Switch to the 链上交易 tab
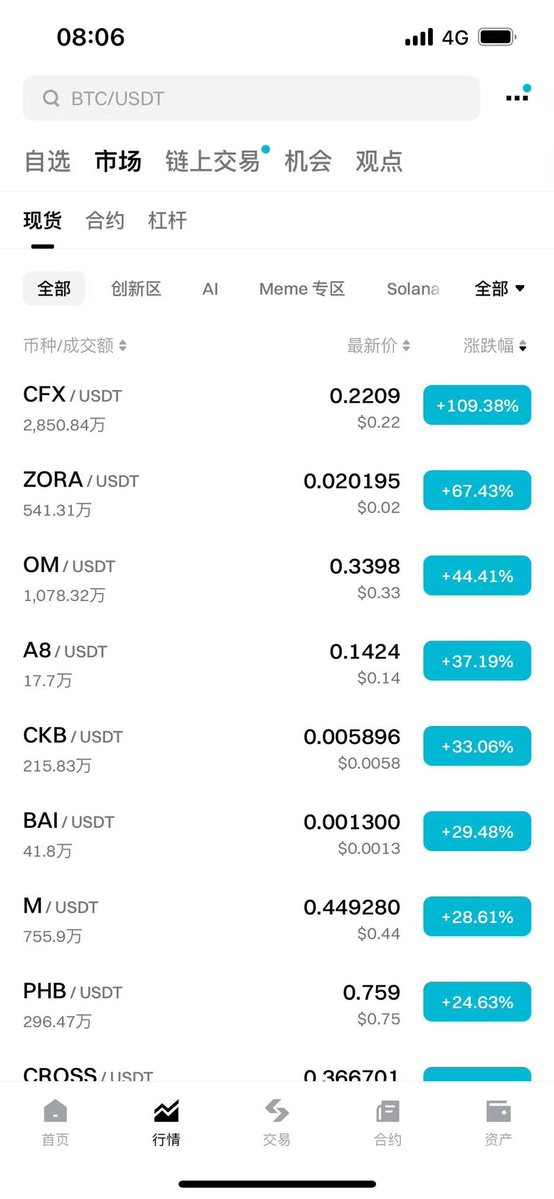 pyautogui.click(x=213, y=161)
